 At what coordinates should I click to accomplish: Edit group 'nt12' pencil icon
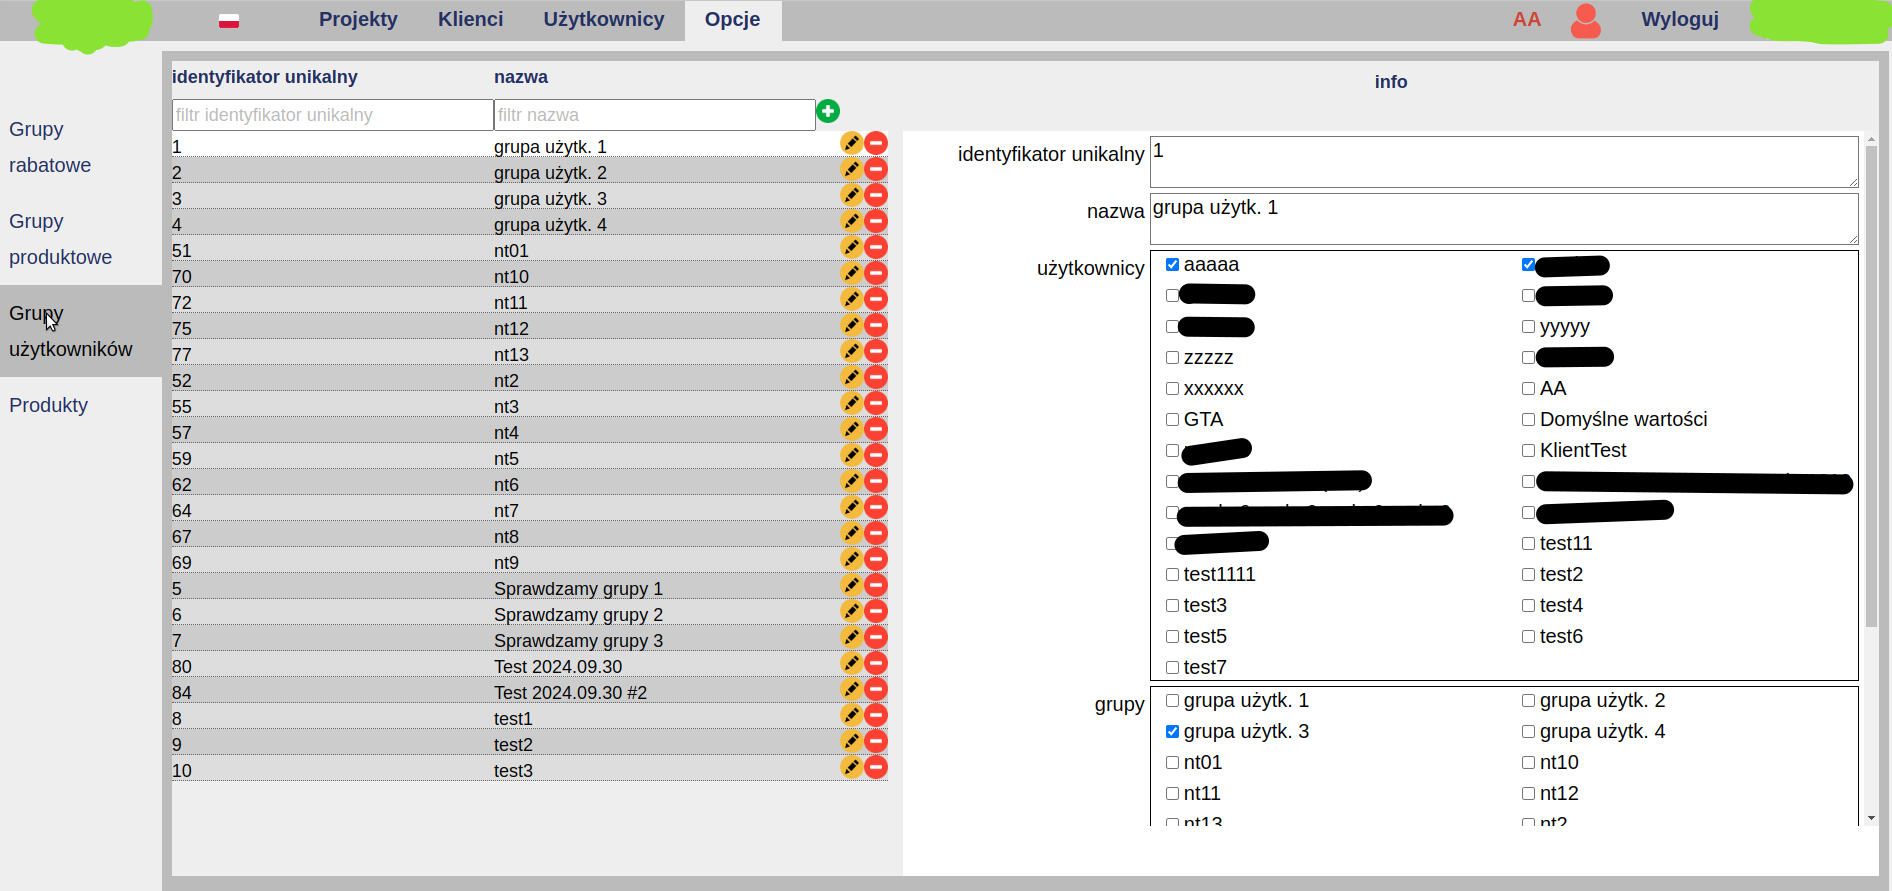[851, 325]
